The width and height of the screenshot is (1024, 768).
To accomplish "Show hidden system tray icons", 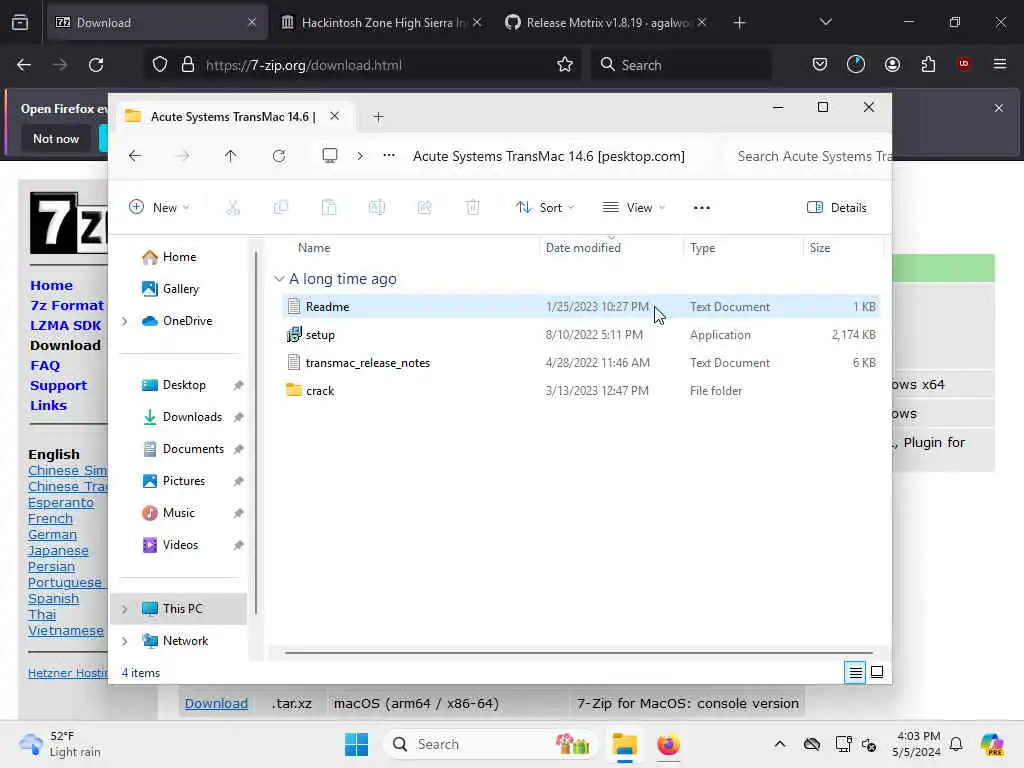I will click(780, 744).
